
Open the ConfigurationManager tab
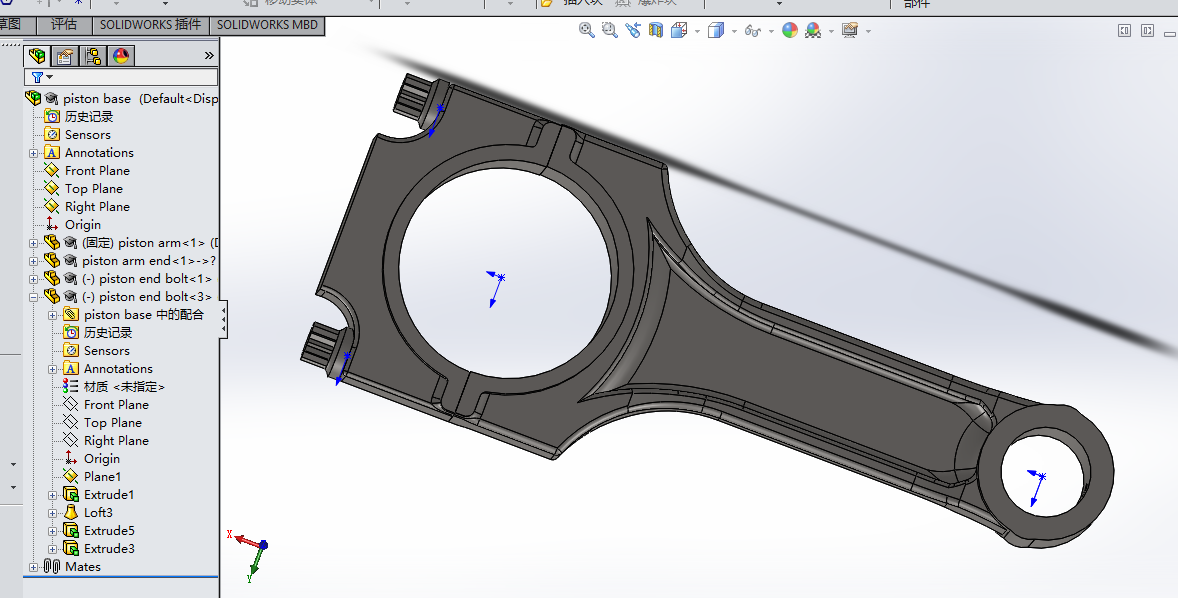tap(92, 56)
